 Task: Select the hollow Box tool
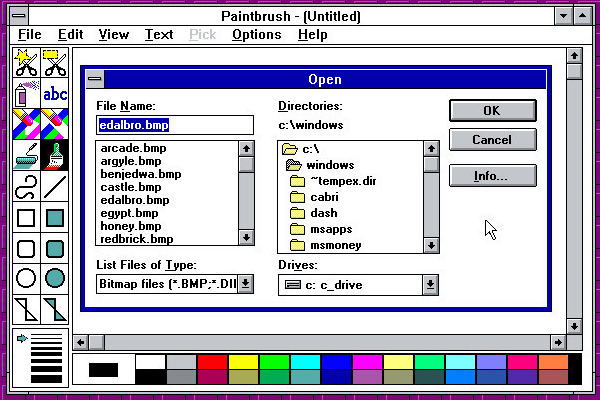coord(26,217)
